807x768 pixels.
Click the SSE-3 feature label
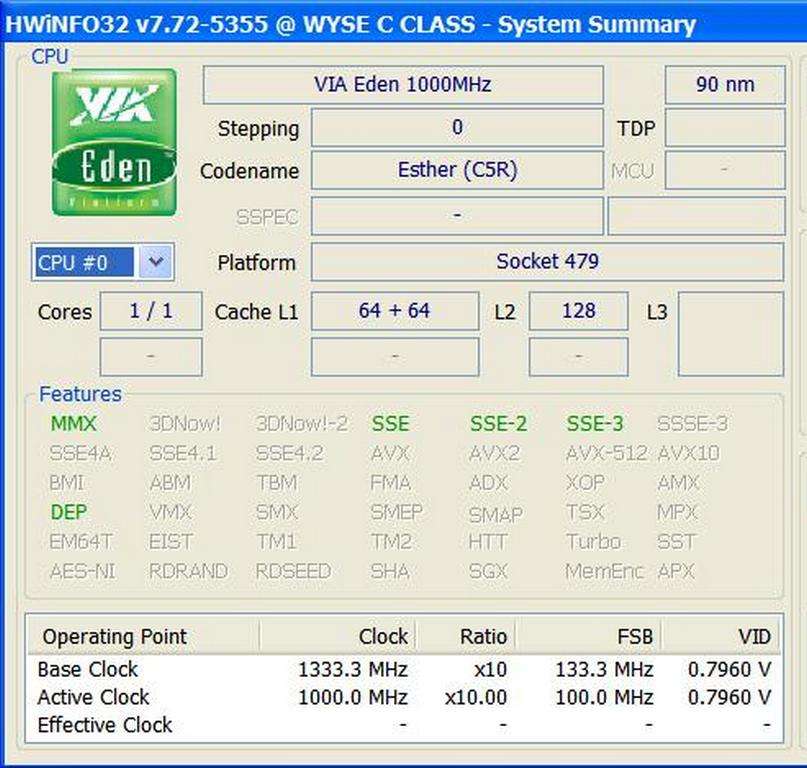click(593, 423)
